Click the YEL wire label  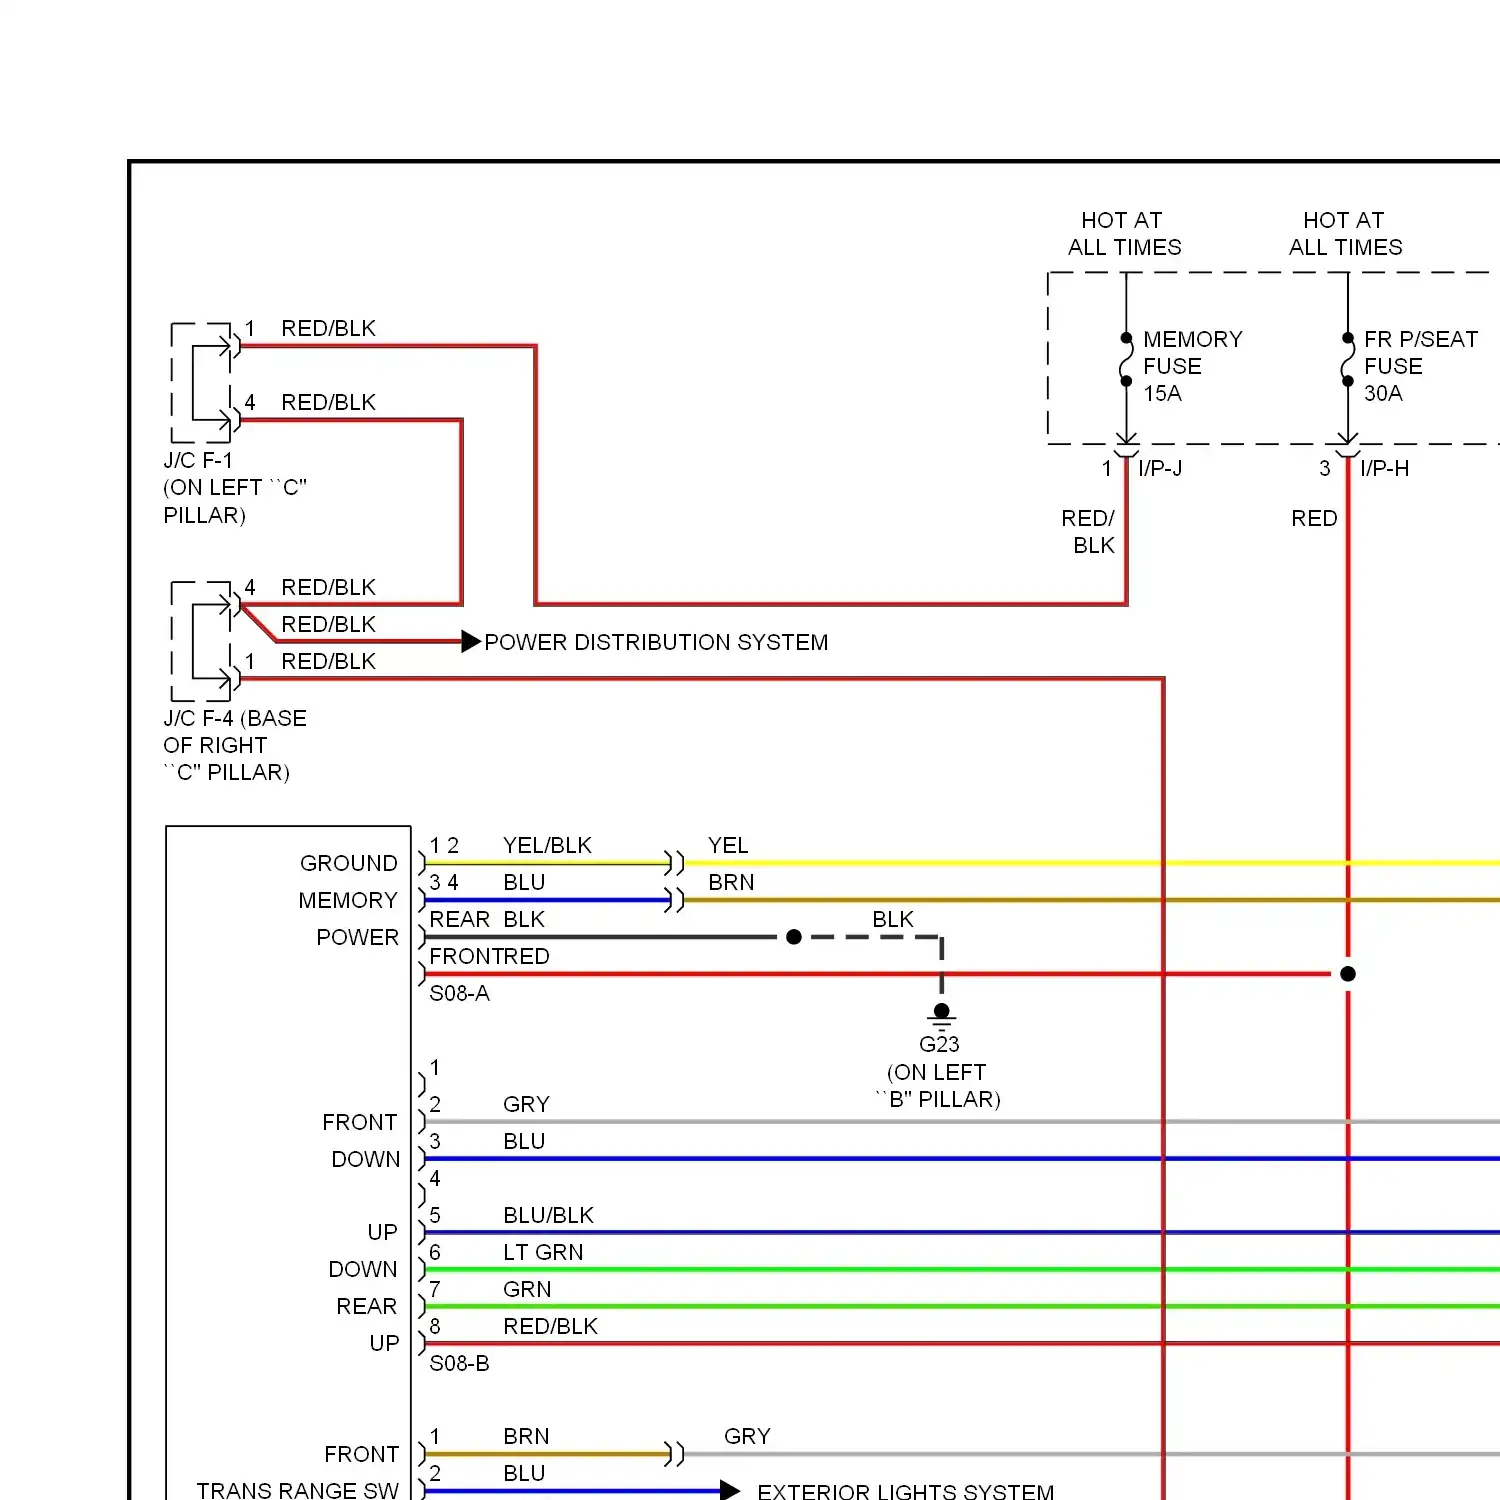coord(728,845)
